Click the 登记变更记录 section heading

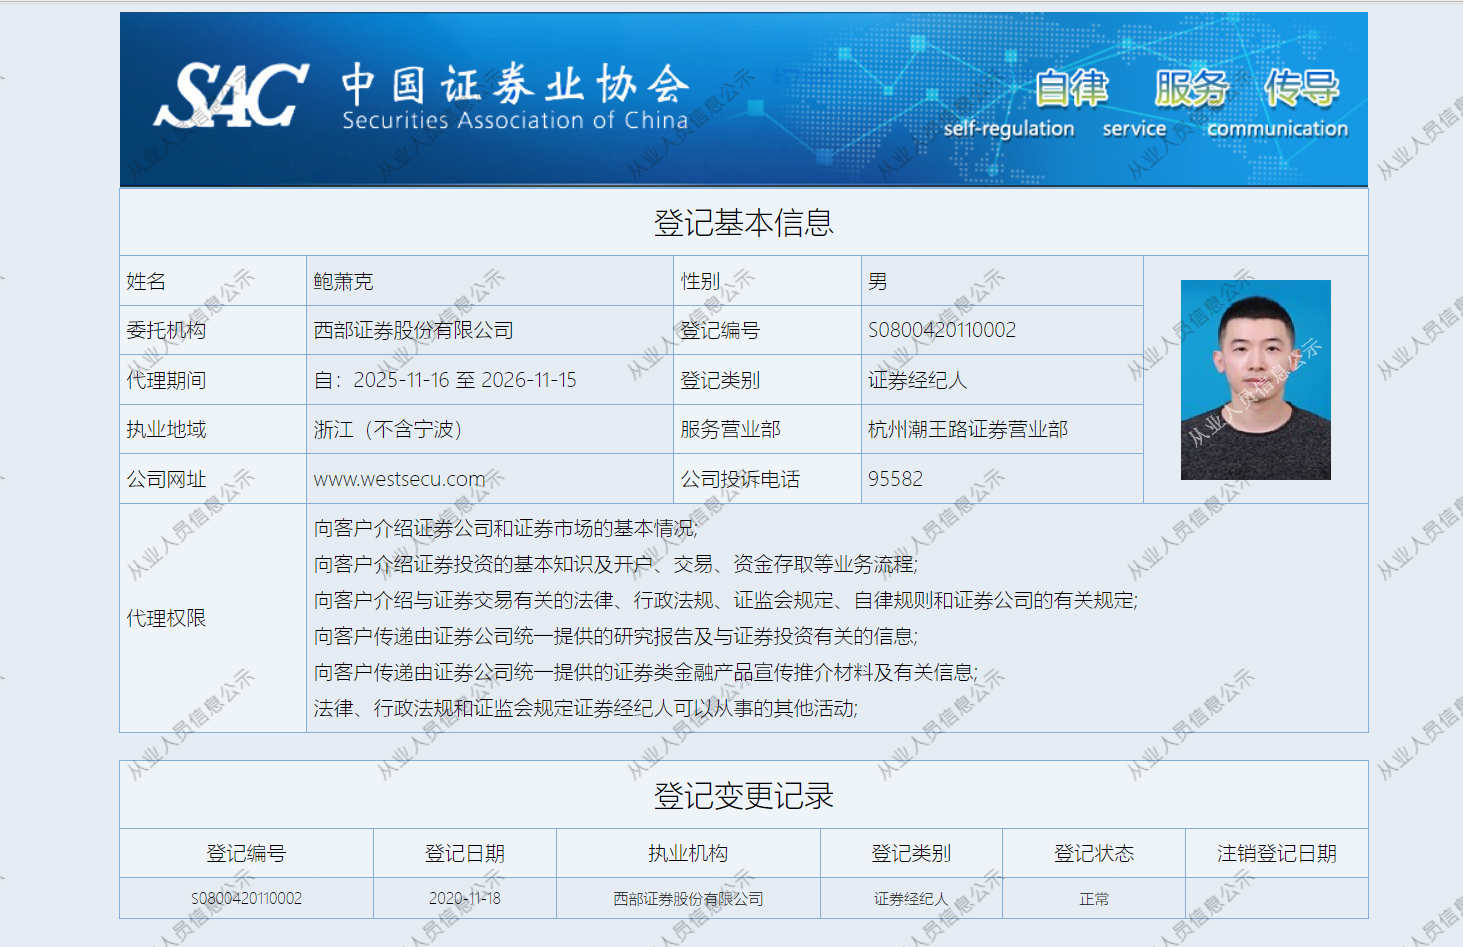click(x=743, y=796)
